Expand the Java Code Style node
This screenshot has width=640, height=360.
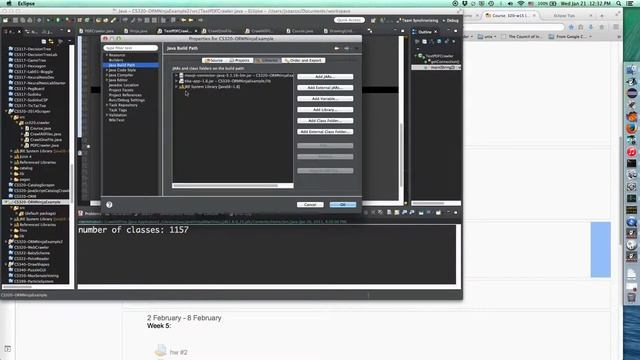(107, 70)
